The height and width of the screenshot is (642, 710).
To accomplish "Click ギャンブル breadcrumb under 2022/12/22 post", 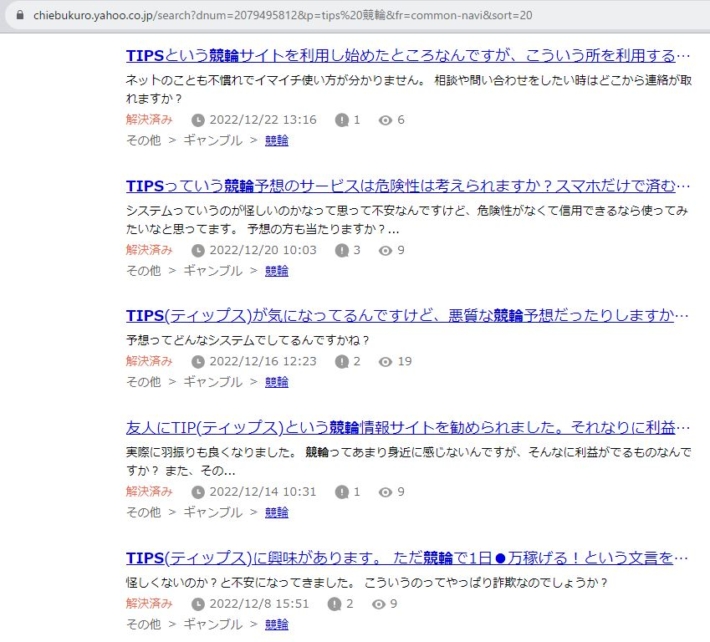I will click(213, 140).
